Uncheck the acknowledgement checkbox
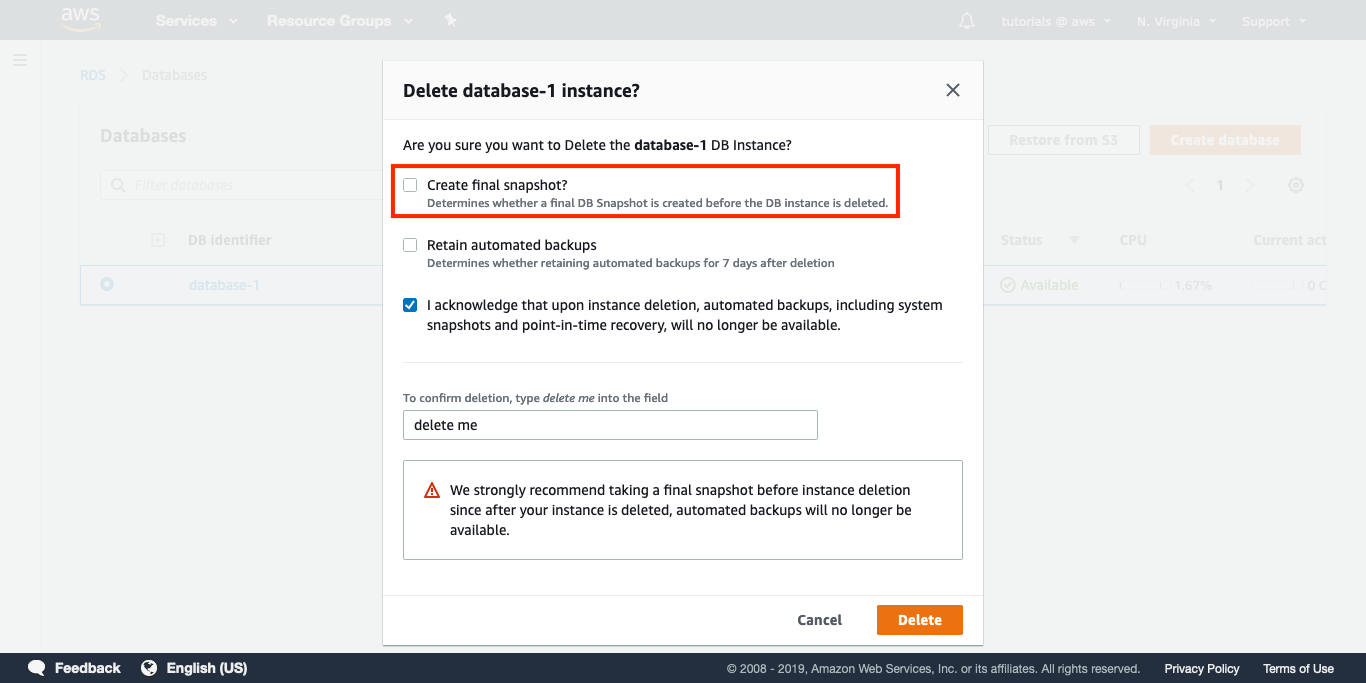The width and height of the screenshot is (1366, 683). tap(410, 305)
